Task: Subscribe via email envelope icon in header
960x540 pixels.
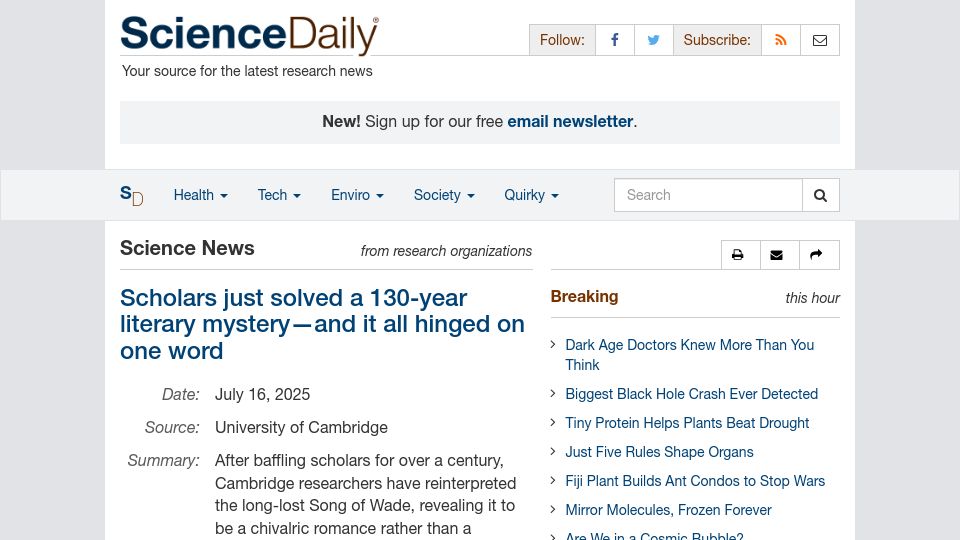Action: click(820, 40)
